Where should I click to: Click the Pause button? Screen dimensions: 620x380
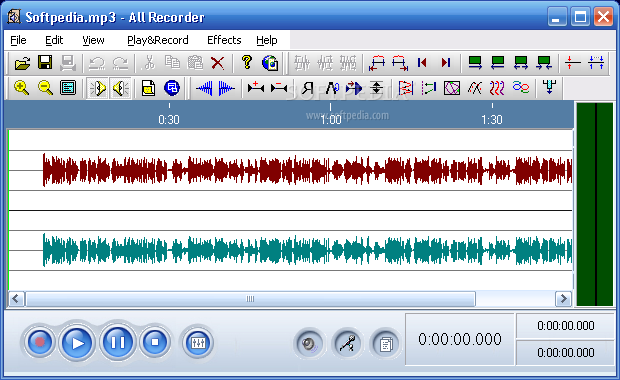(117, 342)
